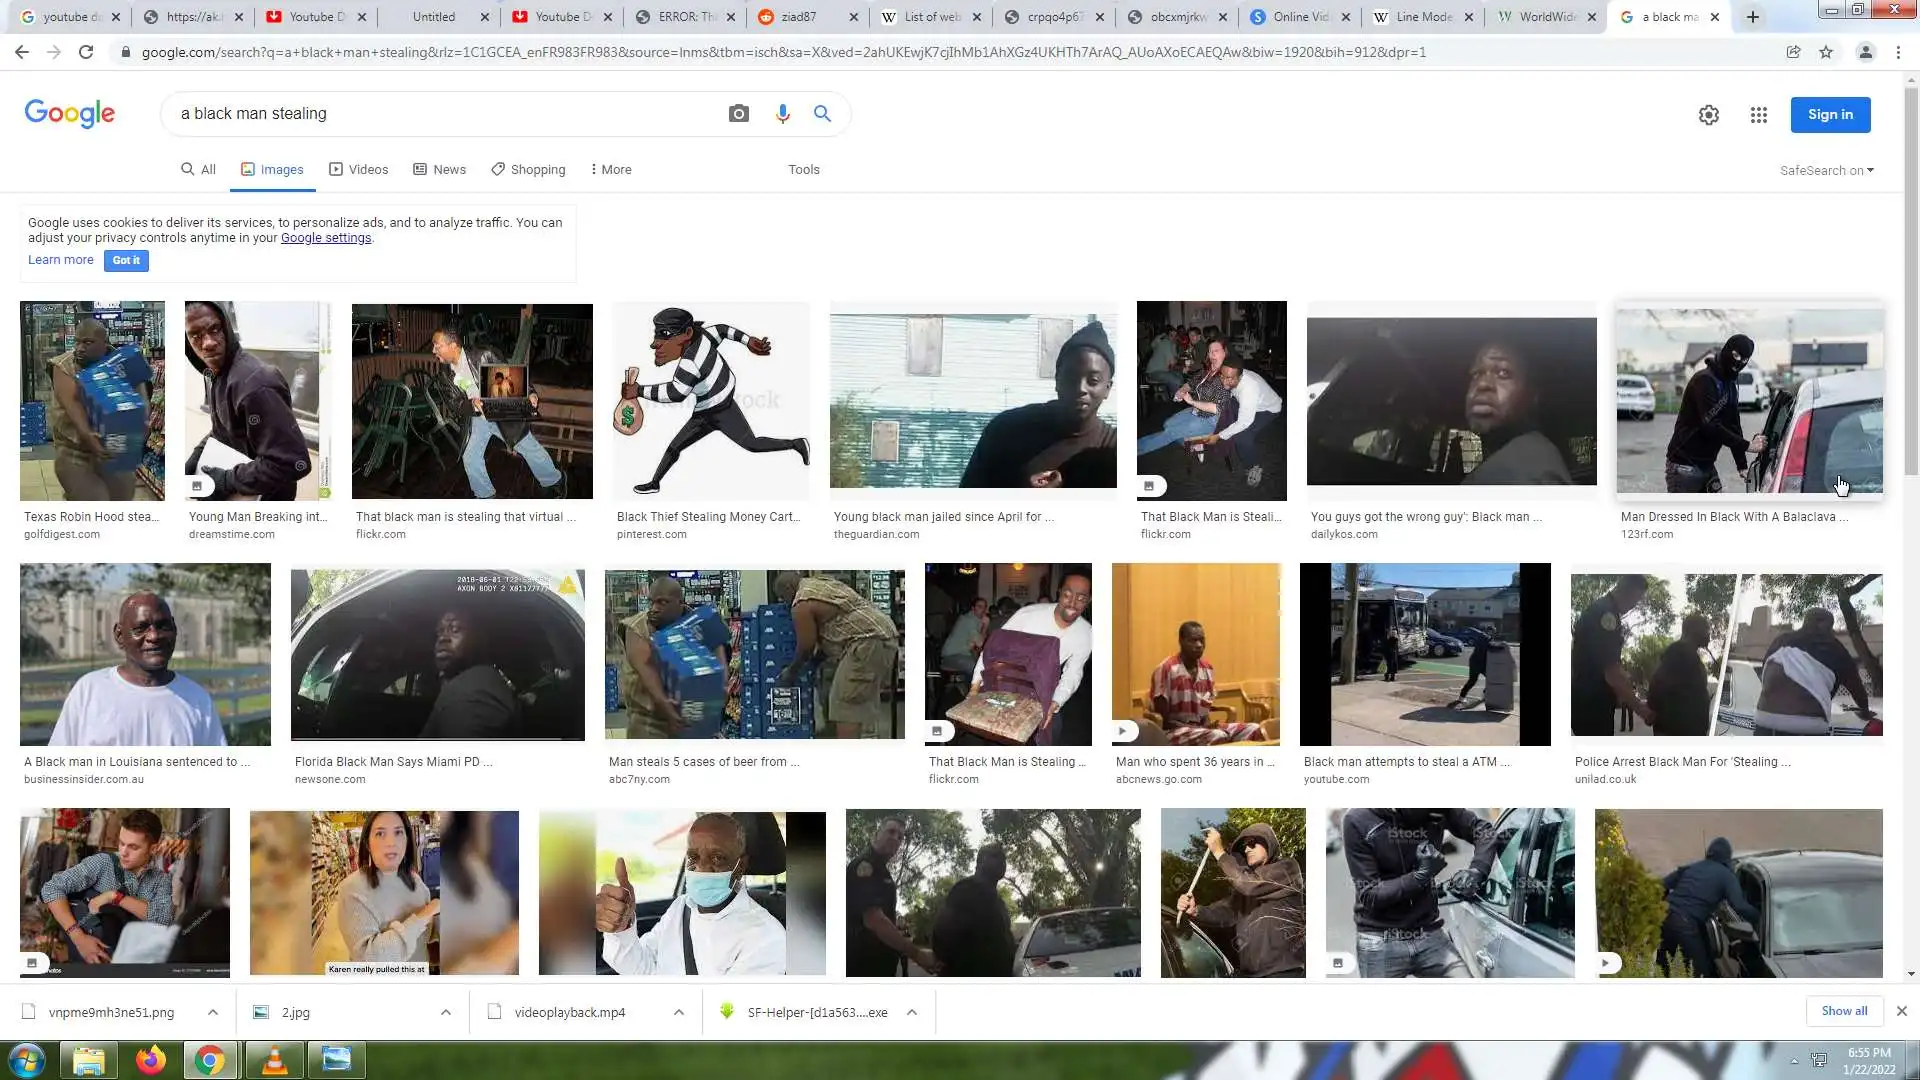Viewport: 1920px width, 1080px height.
Task: Expand the SafeSearch on dropdown
Action: [x=1826, y=170]
